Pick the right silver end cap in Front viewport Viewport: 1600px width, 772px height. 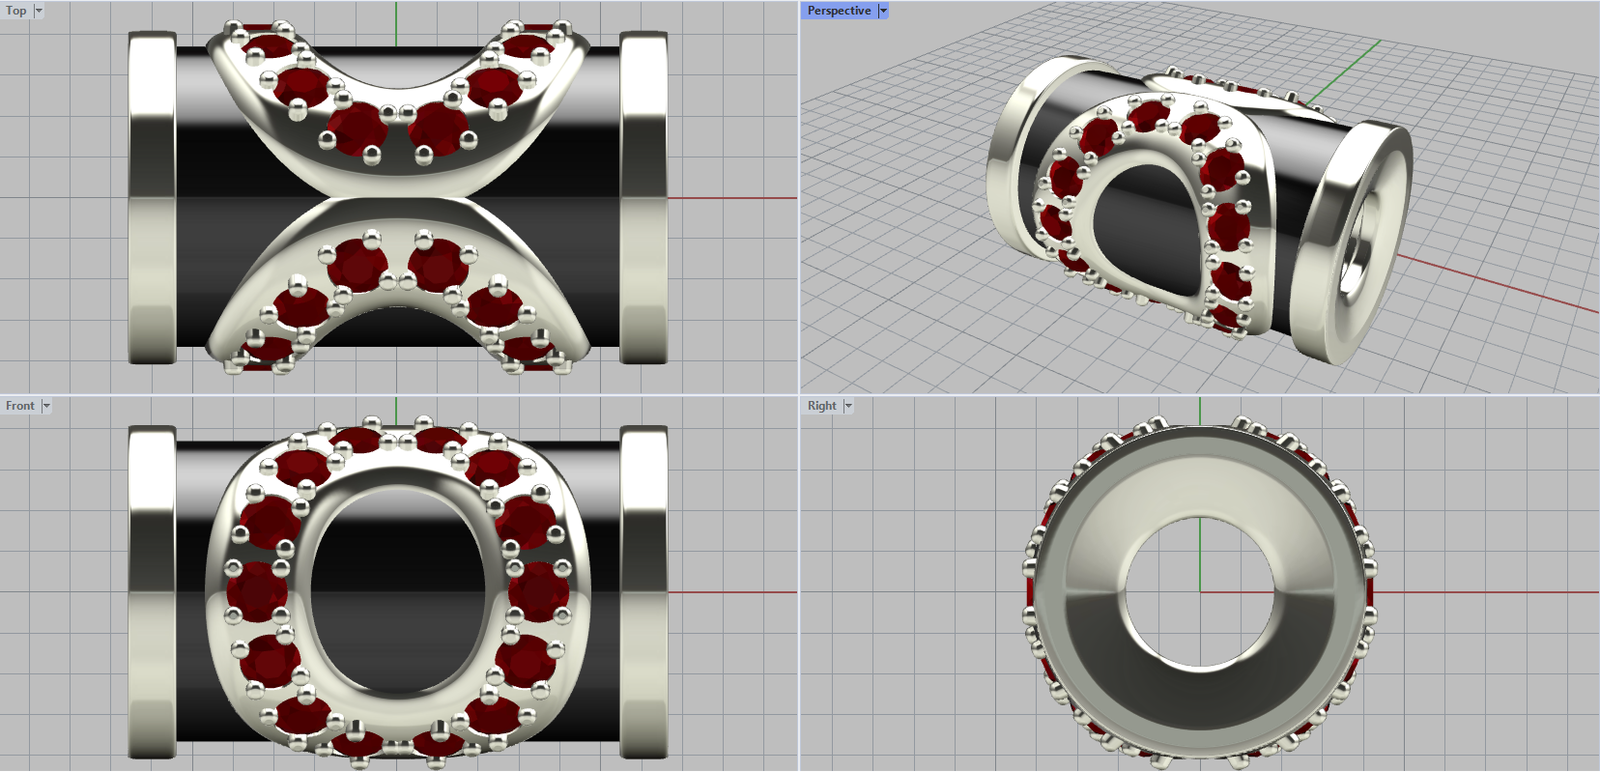[x=643, y=592]
